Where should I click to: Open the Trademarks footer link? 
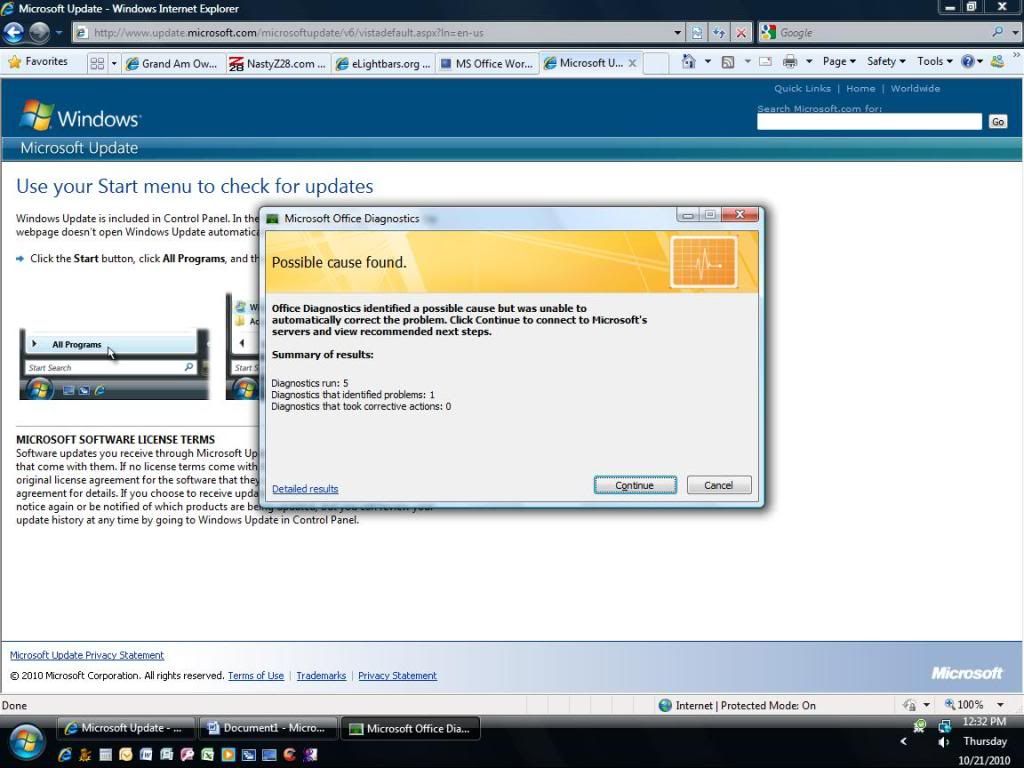tap(321, 675)
